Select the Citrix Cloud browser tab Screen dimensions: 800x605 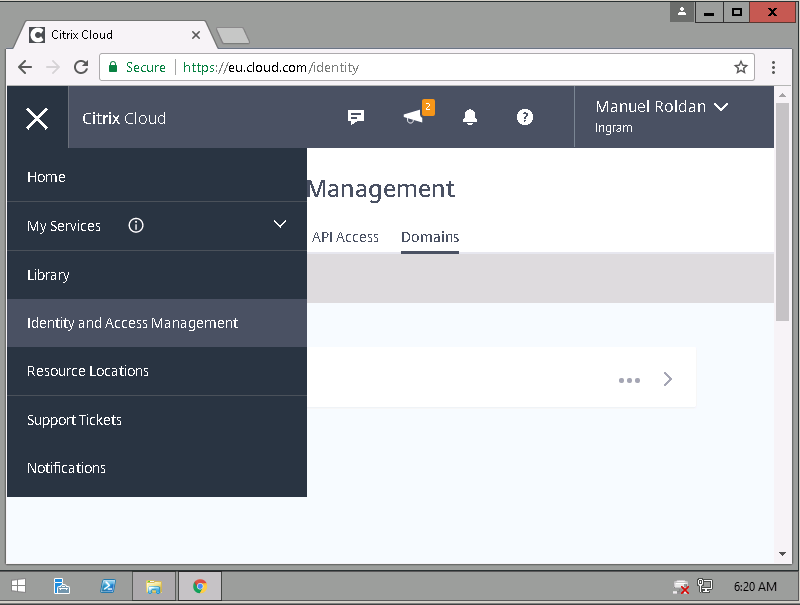point(113,35)
